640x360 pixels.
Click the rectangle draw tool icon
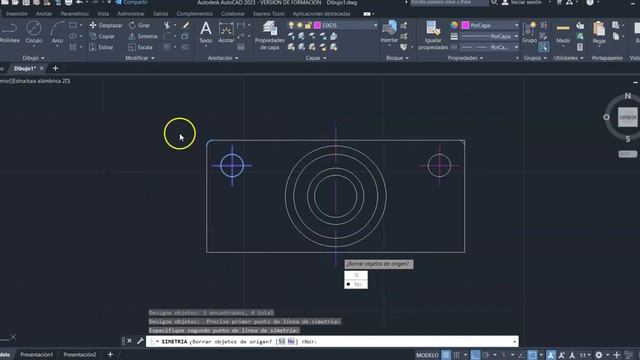73,25
